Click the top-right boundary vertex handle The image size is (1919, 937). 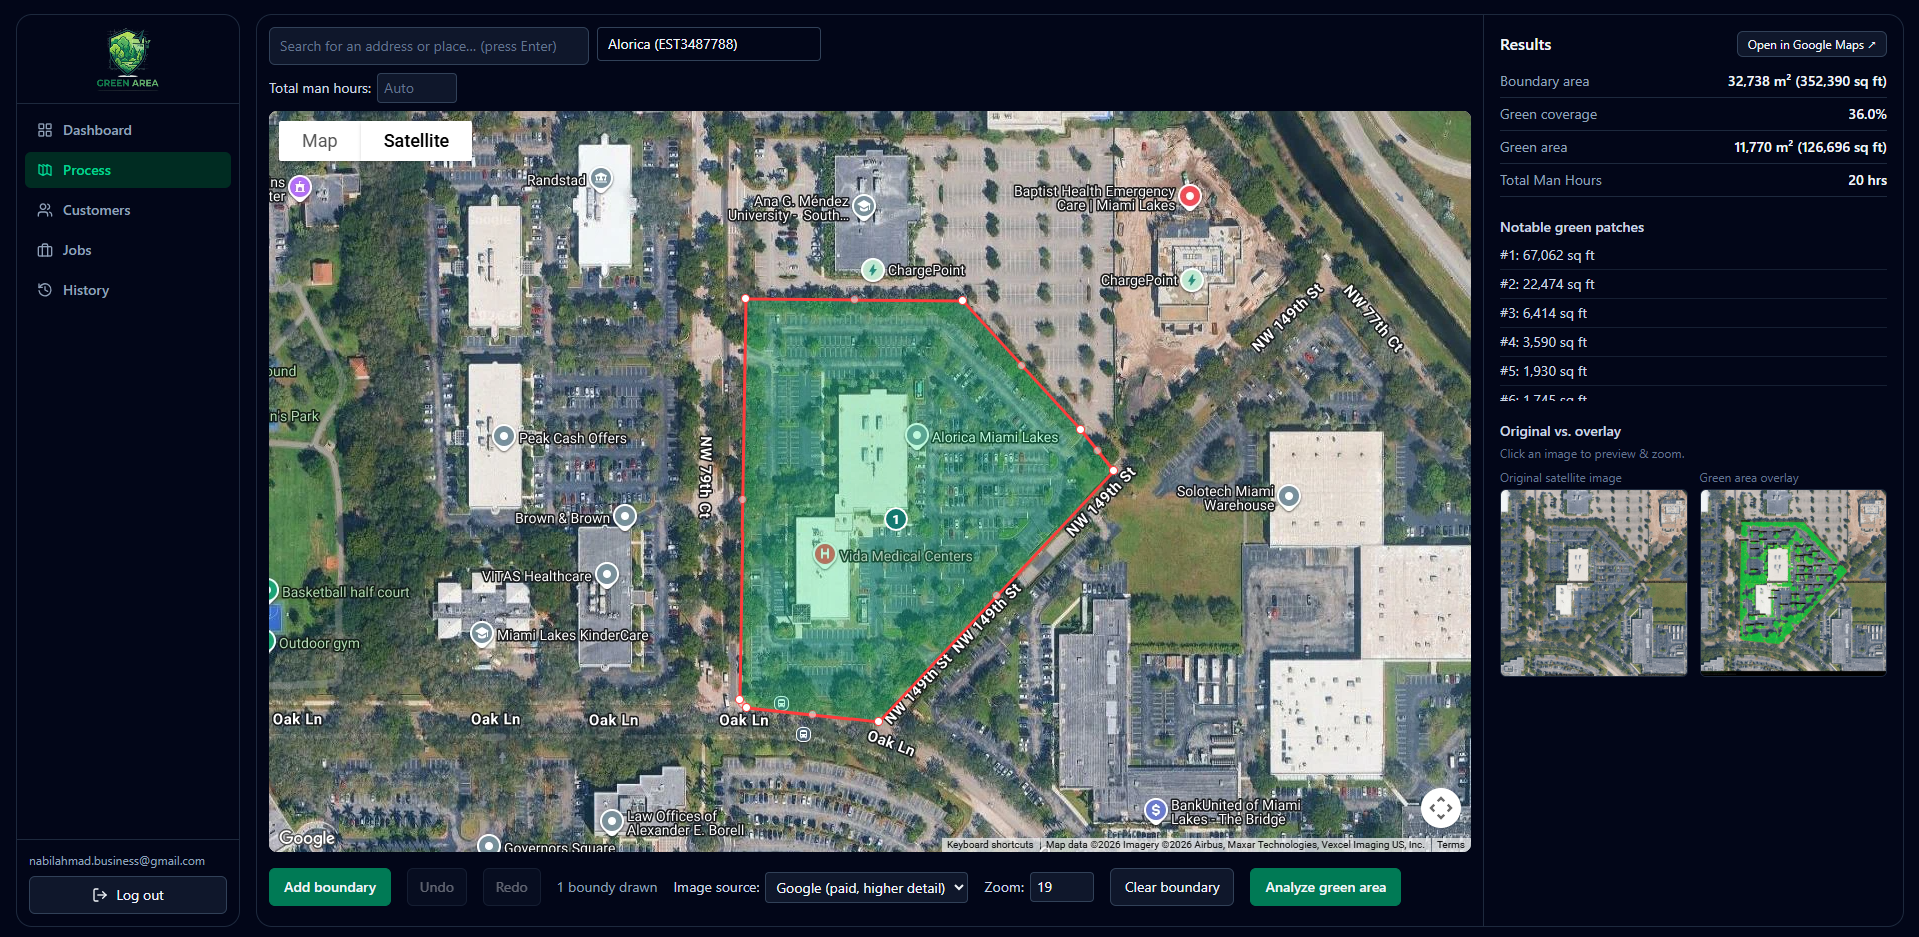(x=963, y=300)
